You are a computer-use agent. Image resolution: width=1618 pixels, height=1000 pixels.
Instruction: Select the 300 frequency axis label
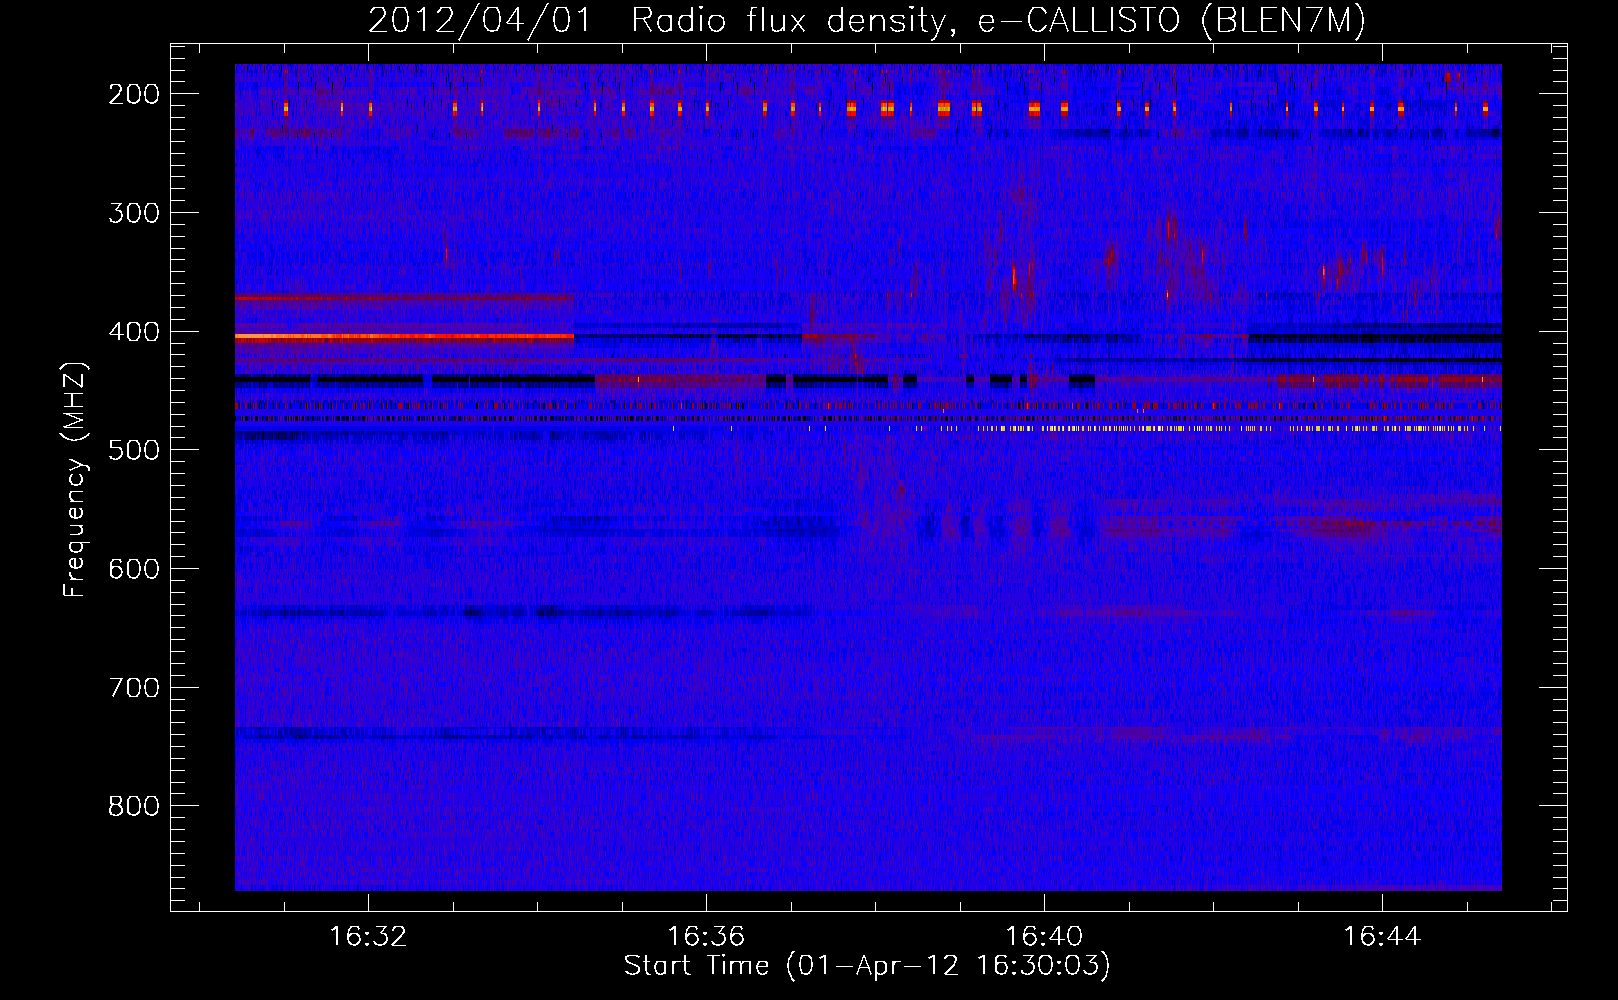point(133,213)
